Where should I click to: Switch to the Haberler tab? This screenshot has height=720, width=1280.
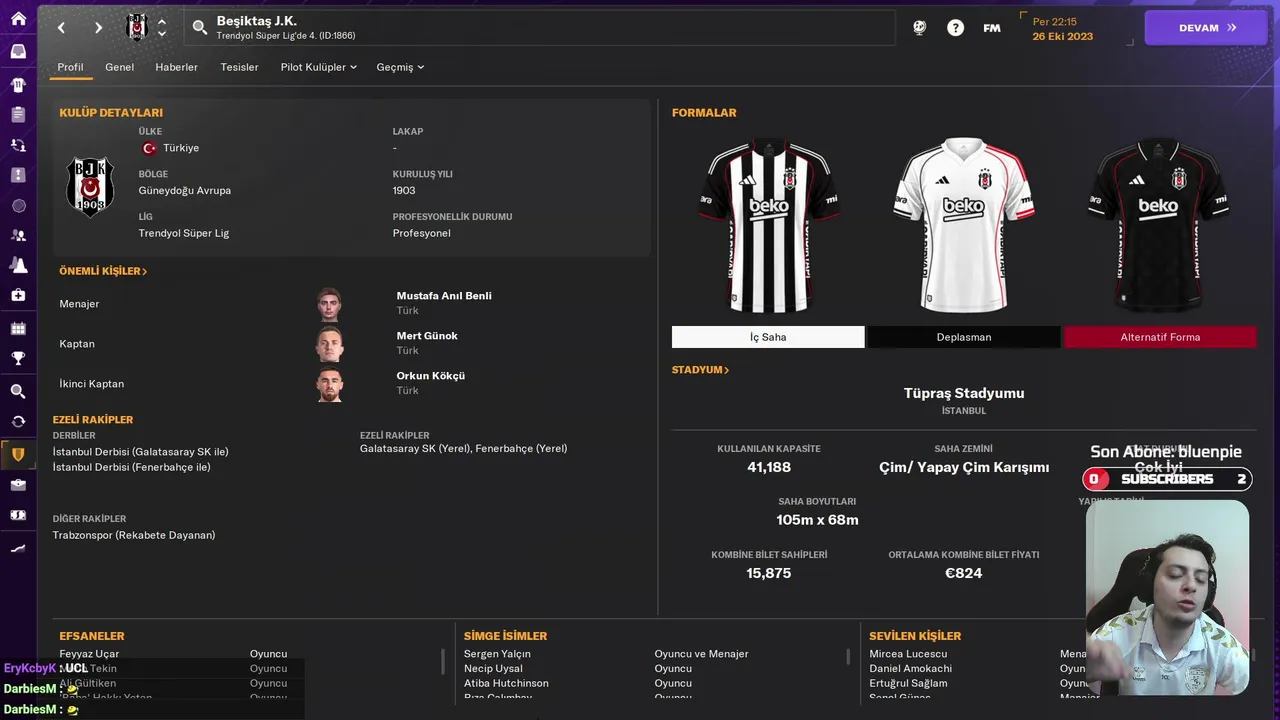176,67
